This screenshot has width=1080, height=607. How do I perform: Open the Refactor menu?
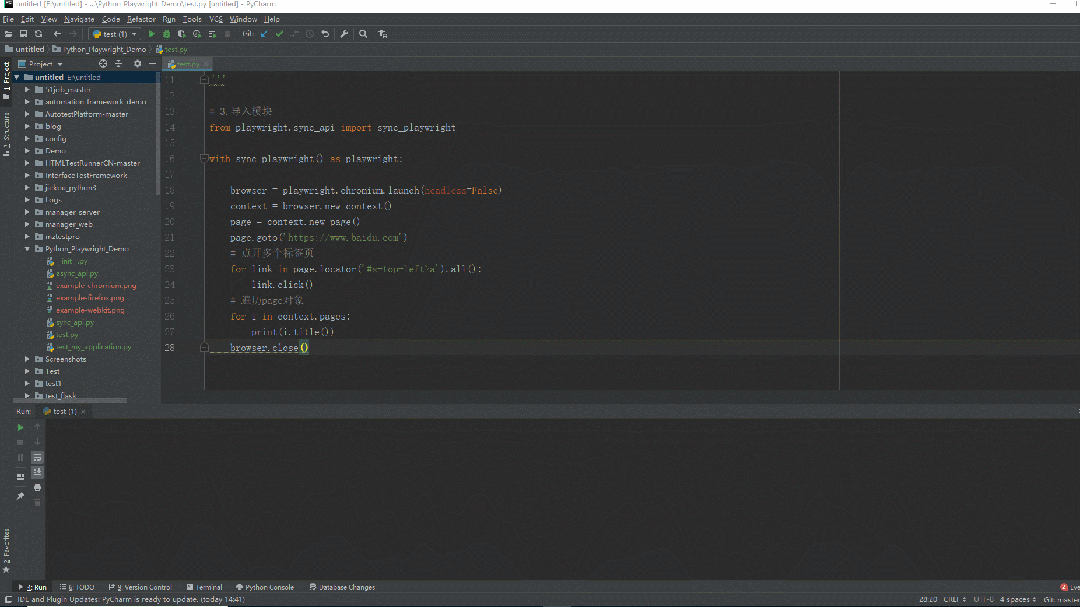click(141, 19)
